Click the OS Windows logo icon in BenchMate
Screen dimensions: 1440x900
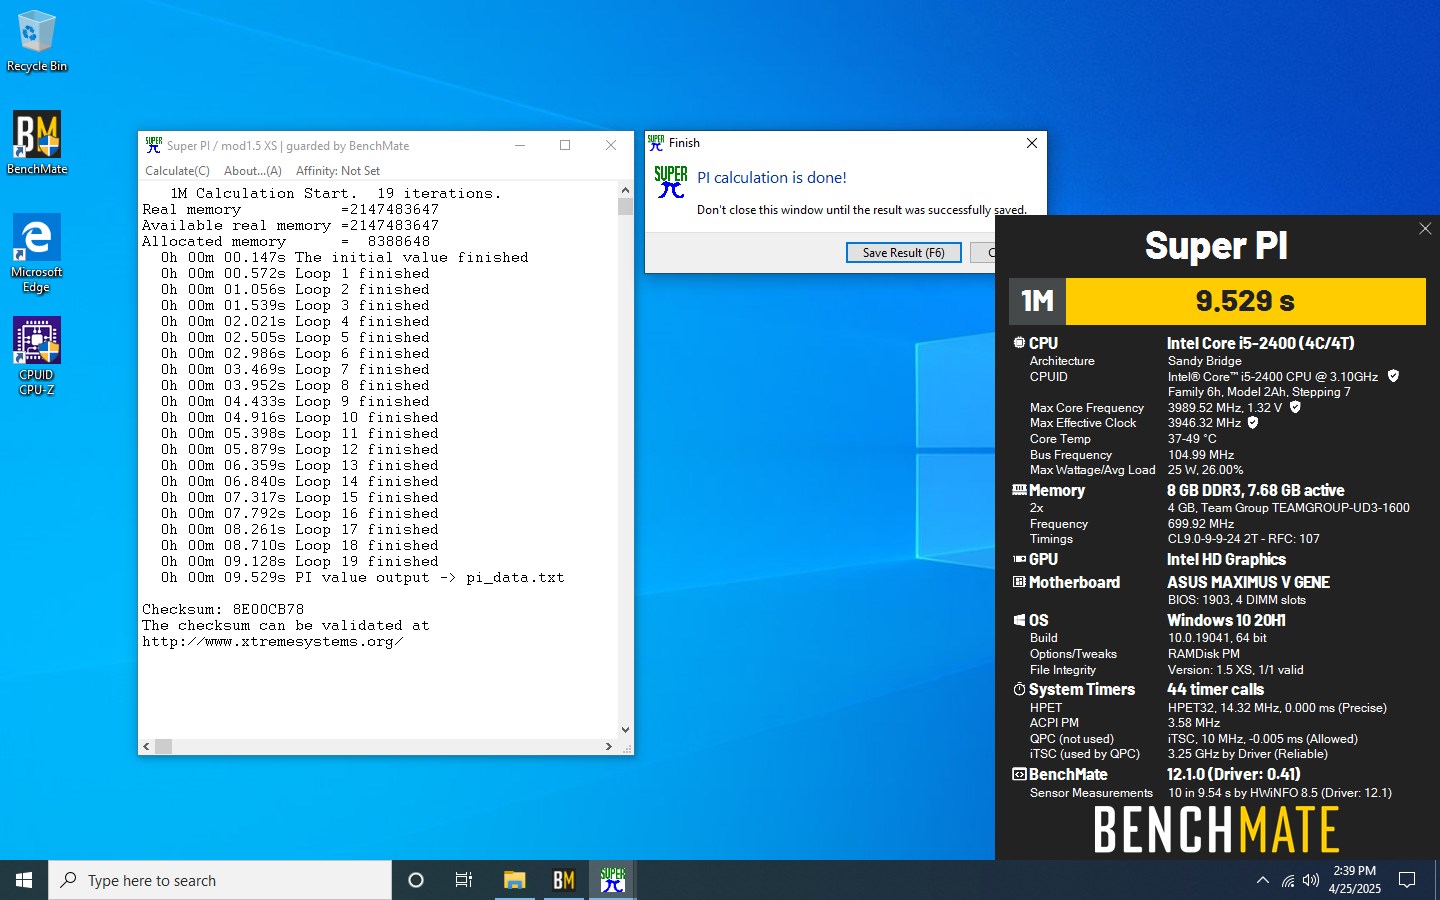(x=1019, y=620)
